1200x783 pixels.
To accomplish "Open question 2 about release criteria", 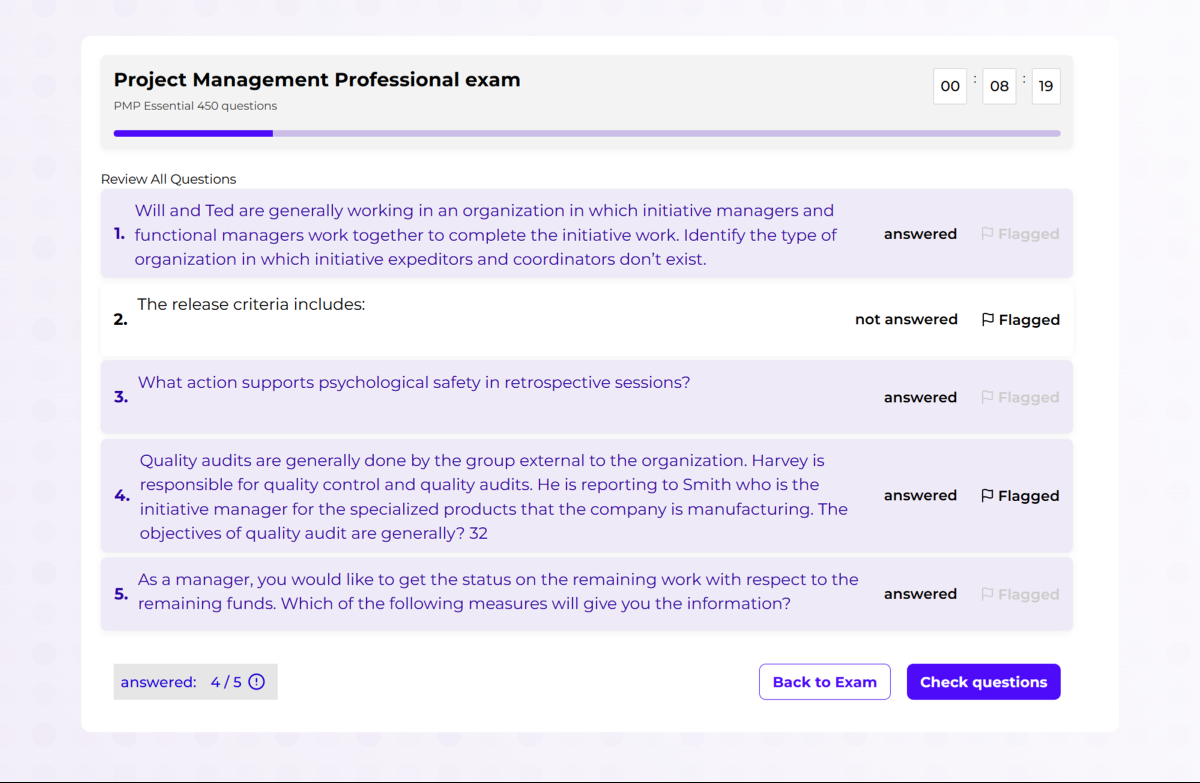I will click(x=251, y=304).
